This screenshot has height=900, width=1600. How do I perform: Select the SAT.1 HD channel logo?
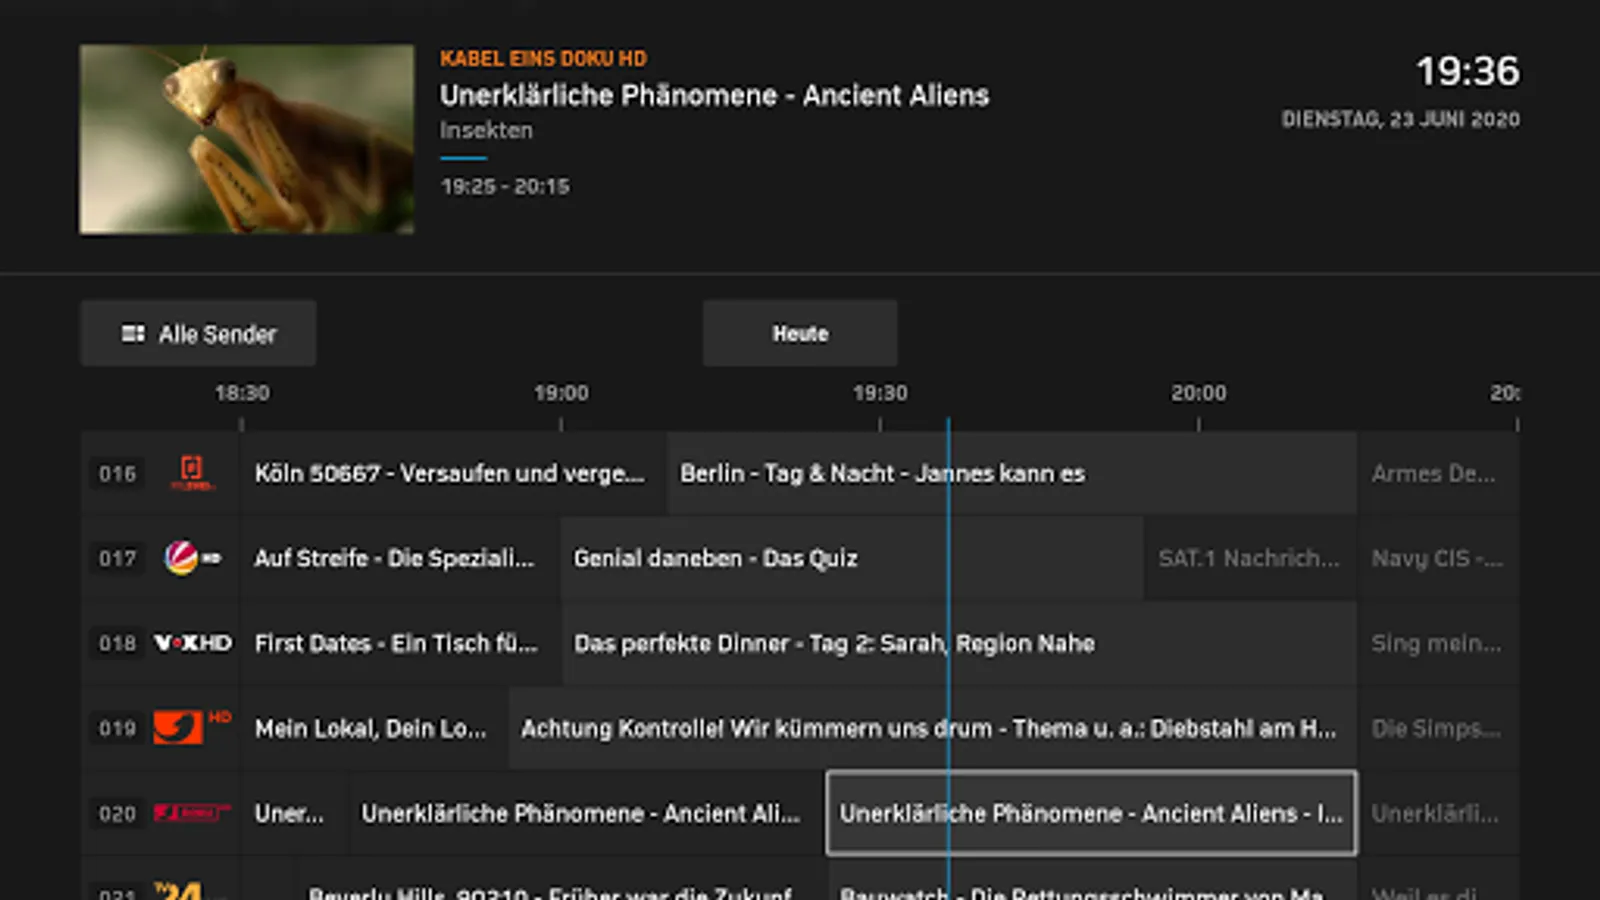(192, 558)
